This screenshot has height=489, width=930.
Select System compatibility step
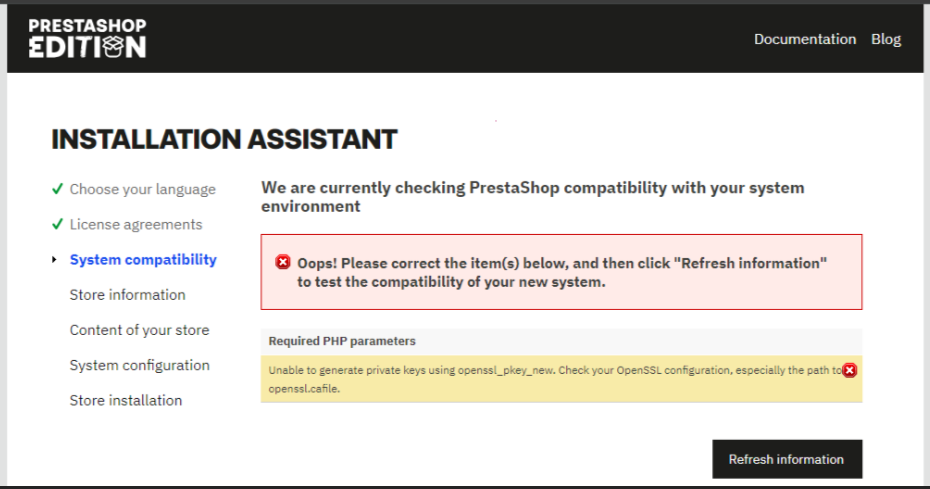(x=142, y=259)
